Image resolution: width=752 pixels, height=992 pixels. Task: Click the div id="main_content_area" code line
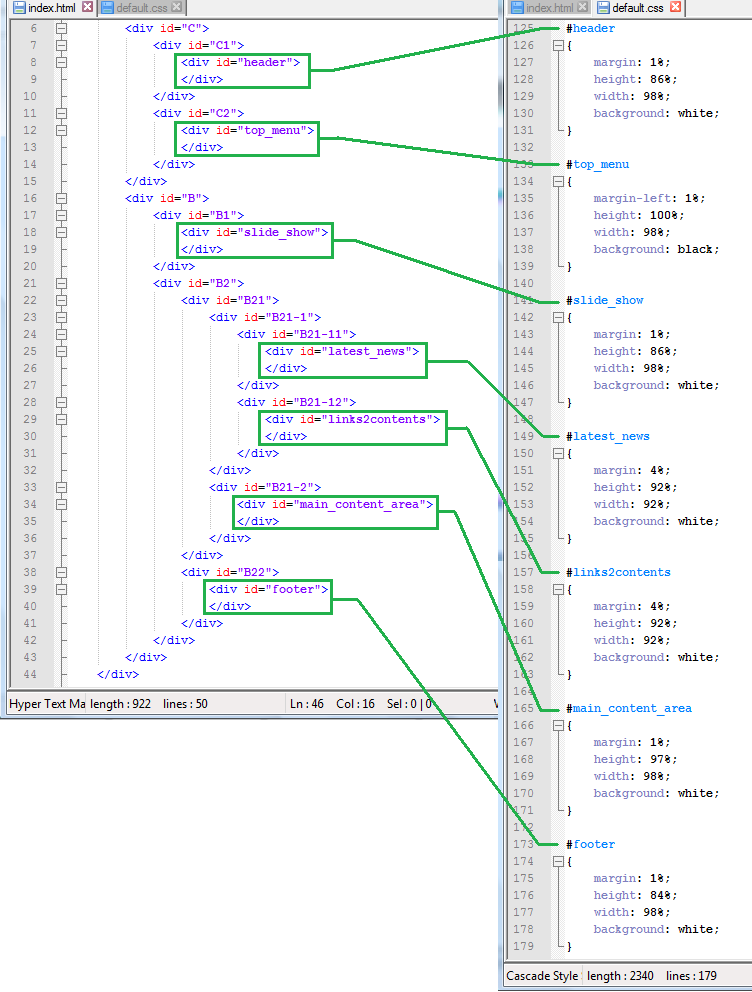point(335,504)
